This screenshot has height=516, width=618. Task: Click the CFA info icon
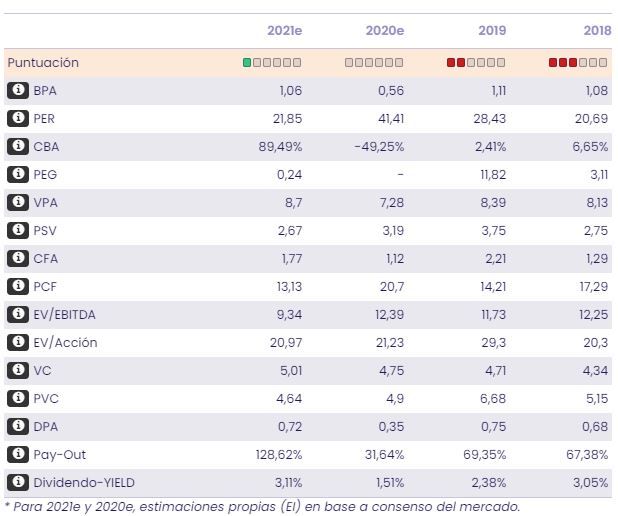coord(17,258)
